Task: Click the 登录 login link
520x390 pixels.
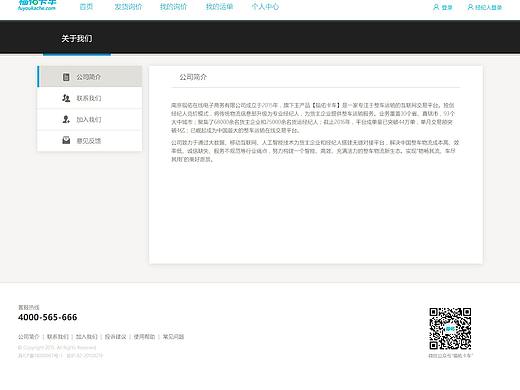Action: coord(447,7)
